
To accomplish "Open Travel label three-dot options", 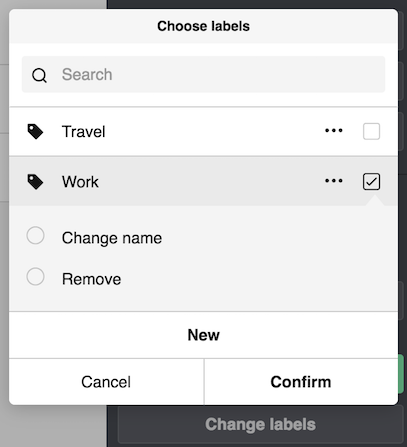I will [x=334, y=130].
